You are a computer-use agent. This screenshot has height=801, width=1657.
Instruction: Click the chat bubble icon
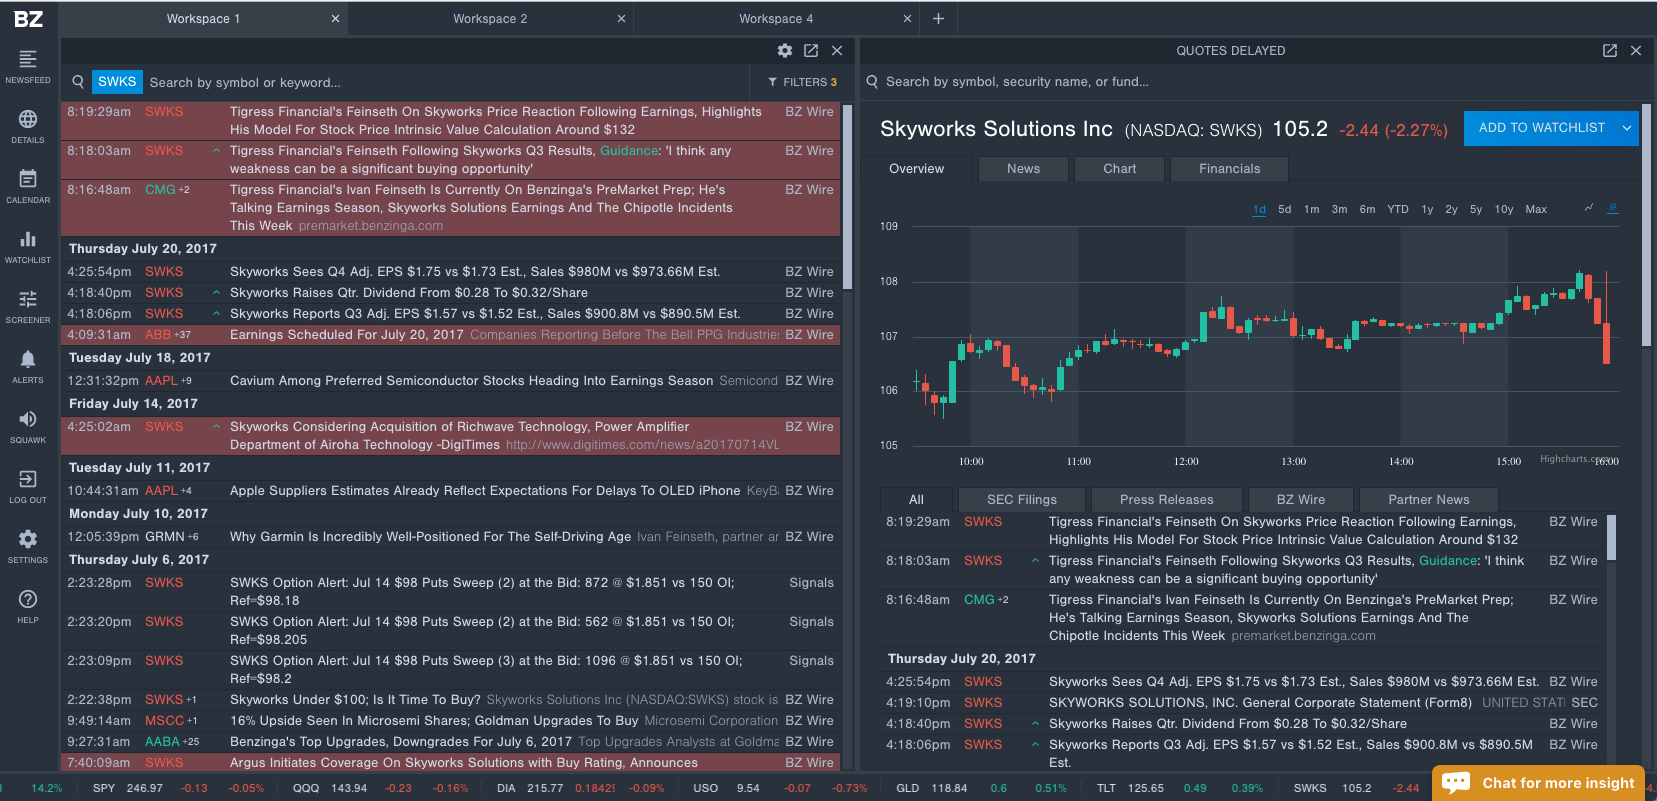click(x=1456, y=783)
